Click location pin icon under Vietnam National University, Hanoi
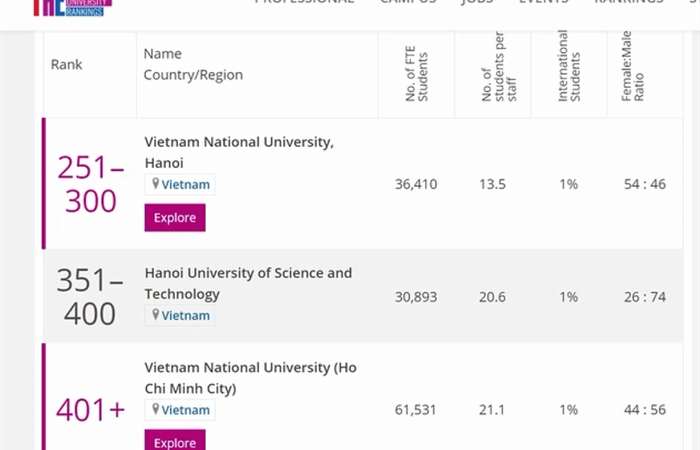Viewport: 700px width, 450px height. [155, 183]
